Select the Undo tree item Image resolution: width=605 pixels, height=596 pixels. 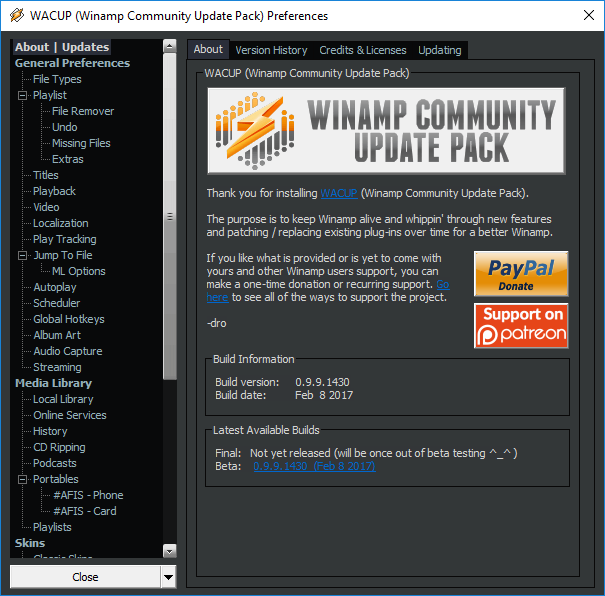(64, 127)
